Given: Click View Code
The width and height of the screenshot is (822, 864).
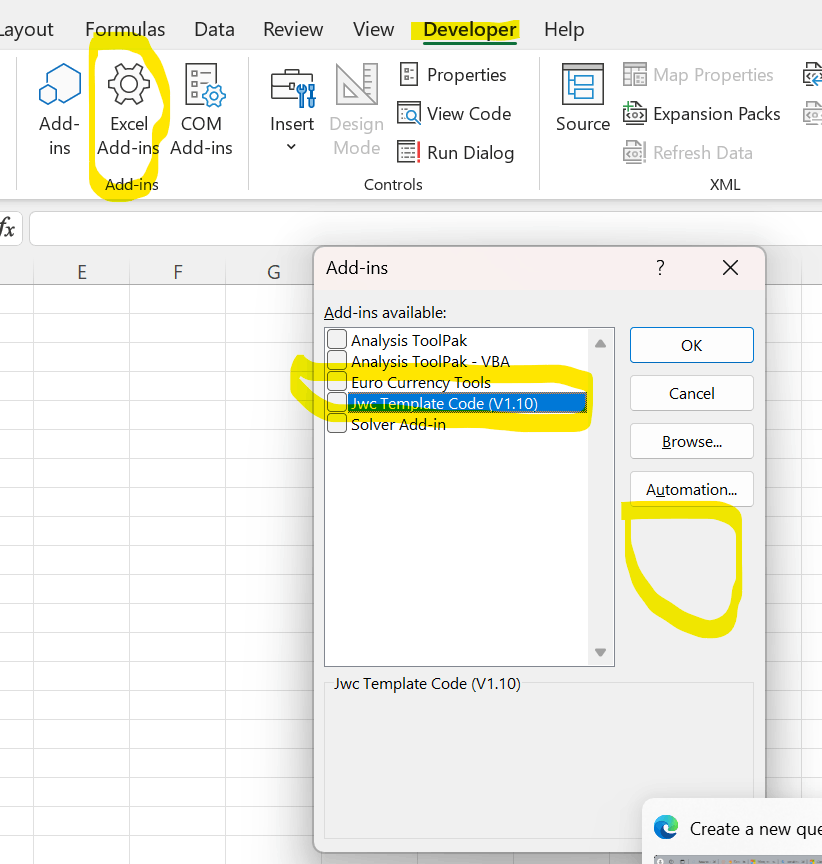Looking at the screenshot, I should coord(454,114).
